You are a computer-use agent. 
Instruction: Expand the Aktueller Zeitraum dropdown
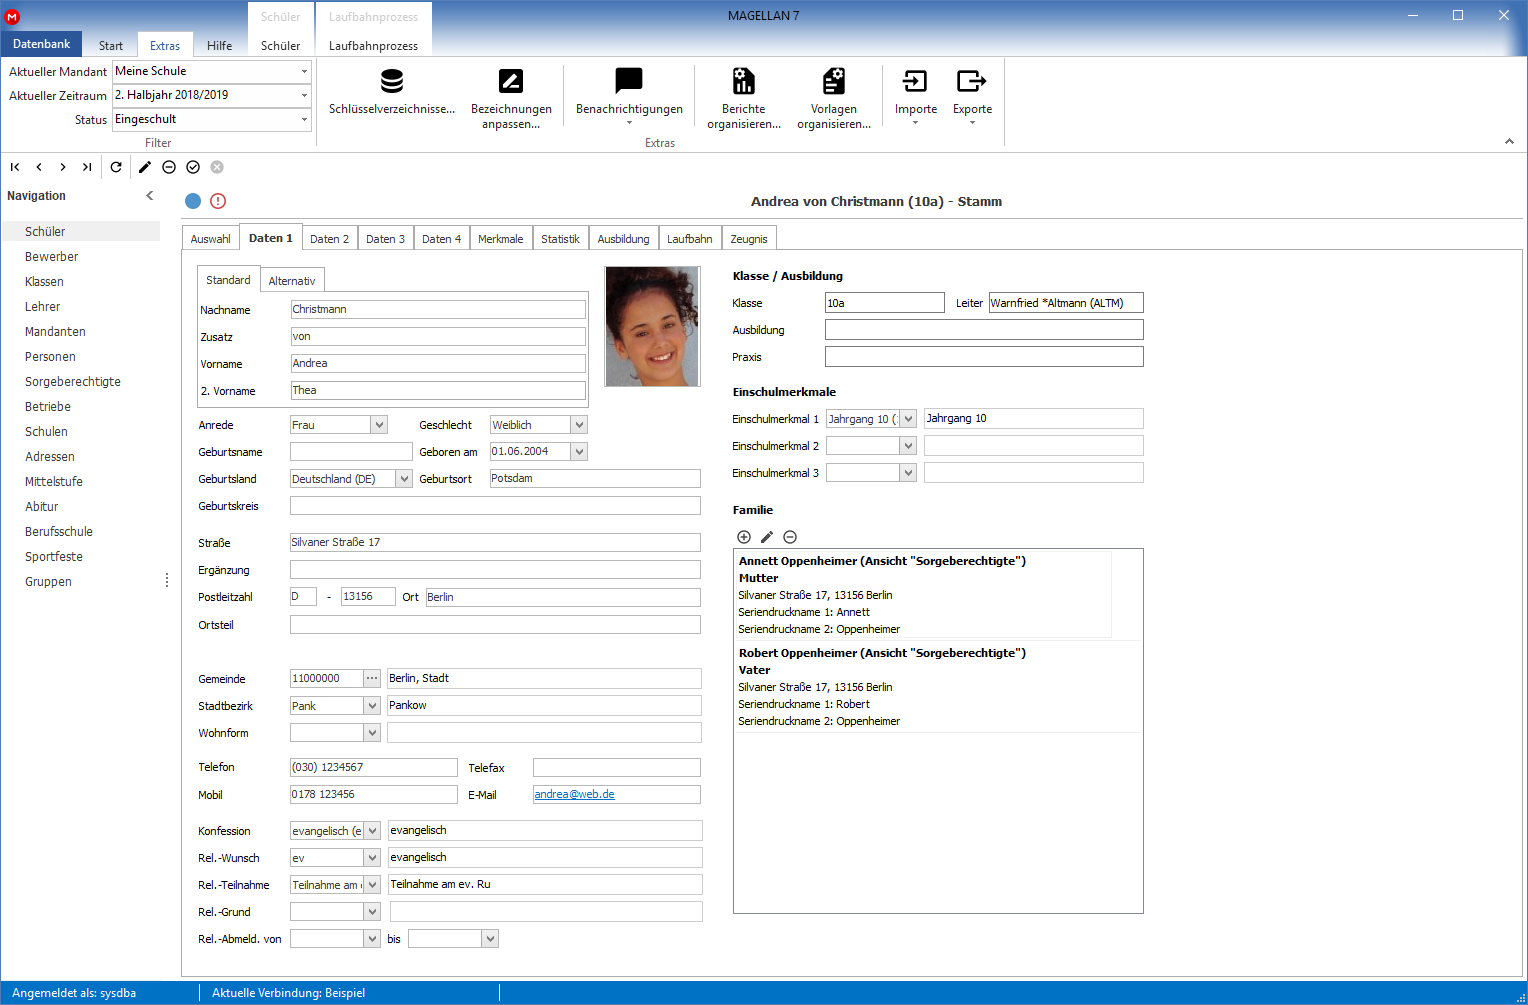[304, 95]
